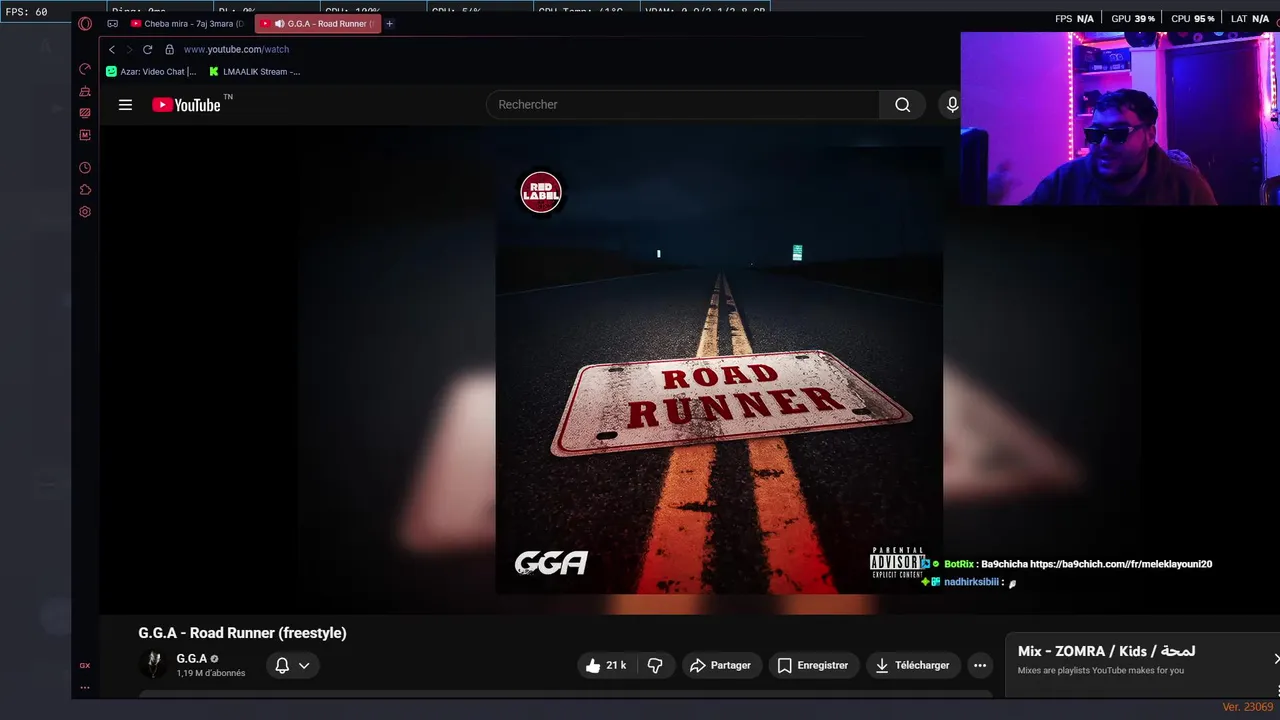Image resolution: width=1280 pixels, height=720 pixels.
Task: Click the Enregistrer save button
Action: pos(813,665)
